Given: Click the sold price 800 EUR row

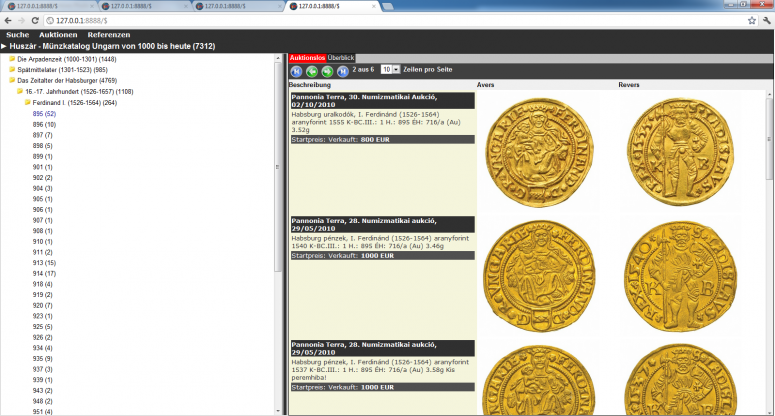Looking at the screenshot, I should pos(382,140).
